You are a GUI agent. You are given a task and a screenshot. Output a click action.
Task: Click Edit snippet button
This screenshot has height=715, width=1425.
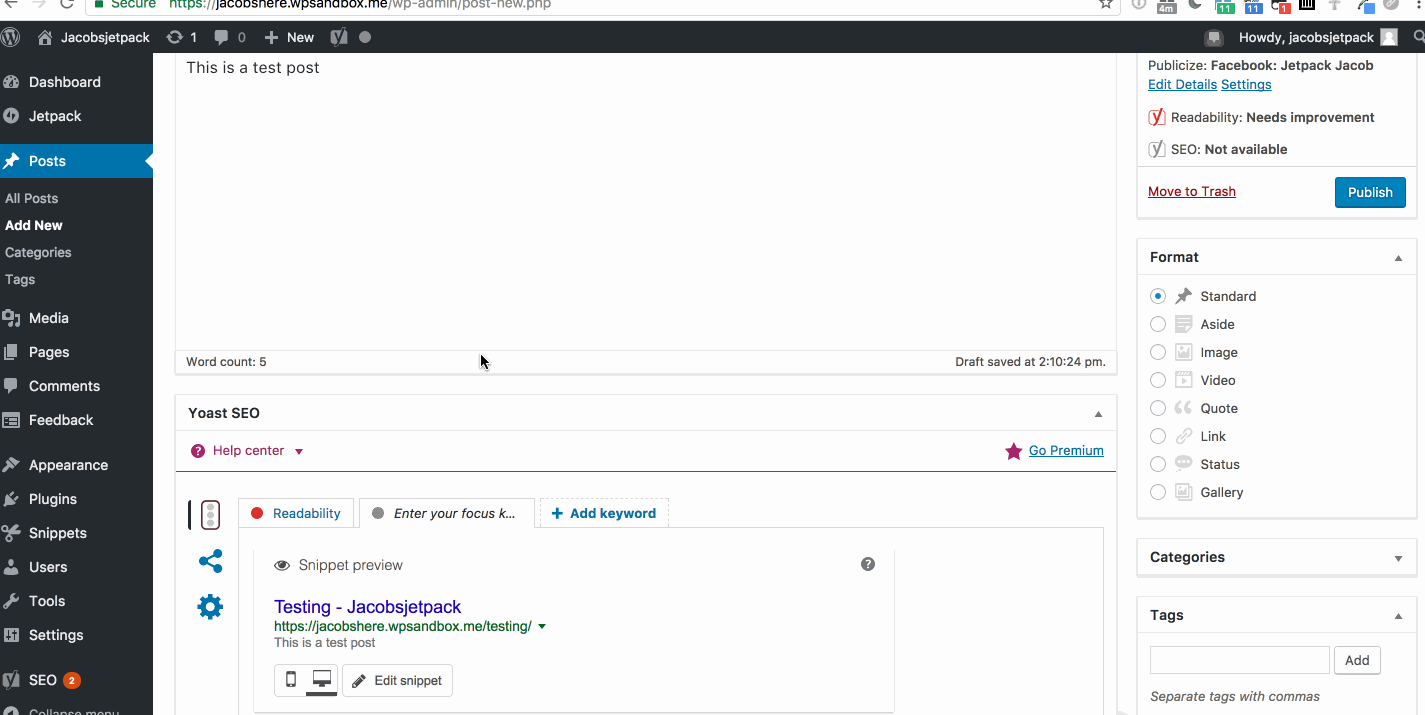398,681
